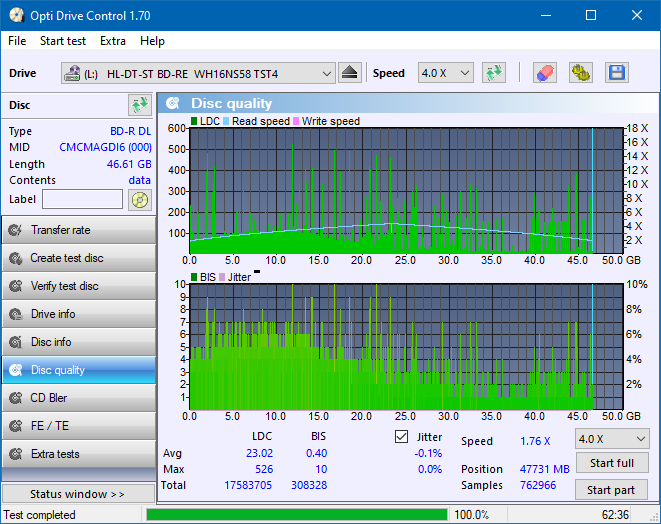The width and height of the screenshot is (661, 524).
Task: Click the LDC legend color square
Action: pyautogui.click(x=194, y=121)
